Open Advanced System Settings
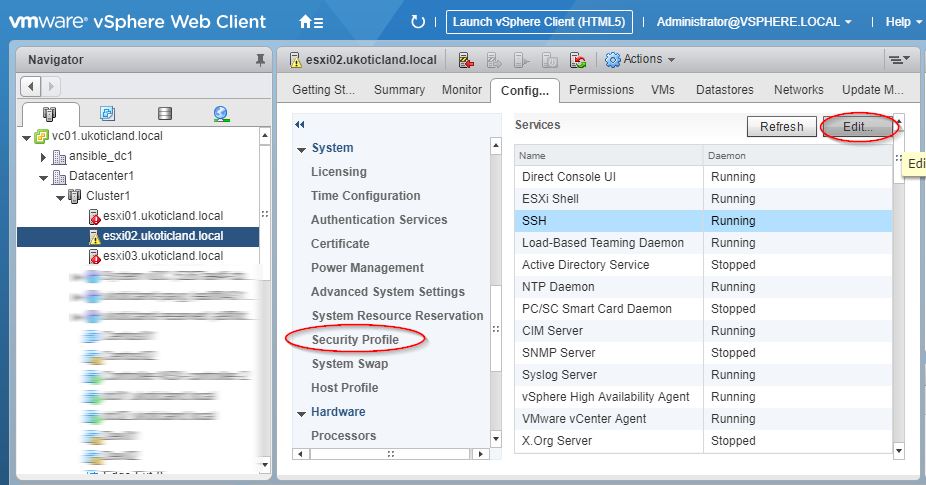 pyautogui.click(x=387, y=292)
